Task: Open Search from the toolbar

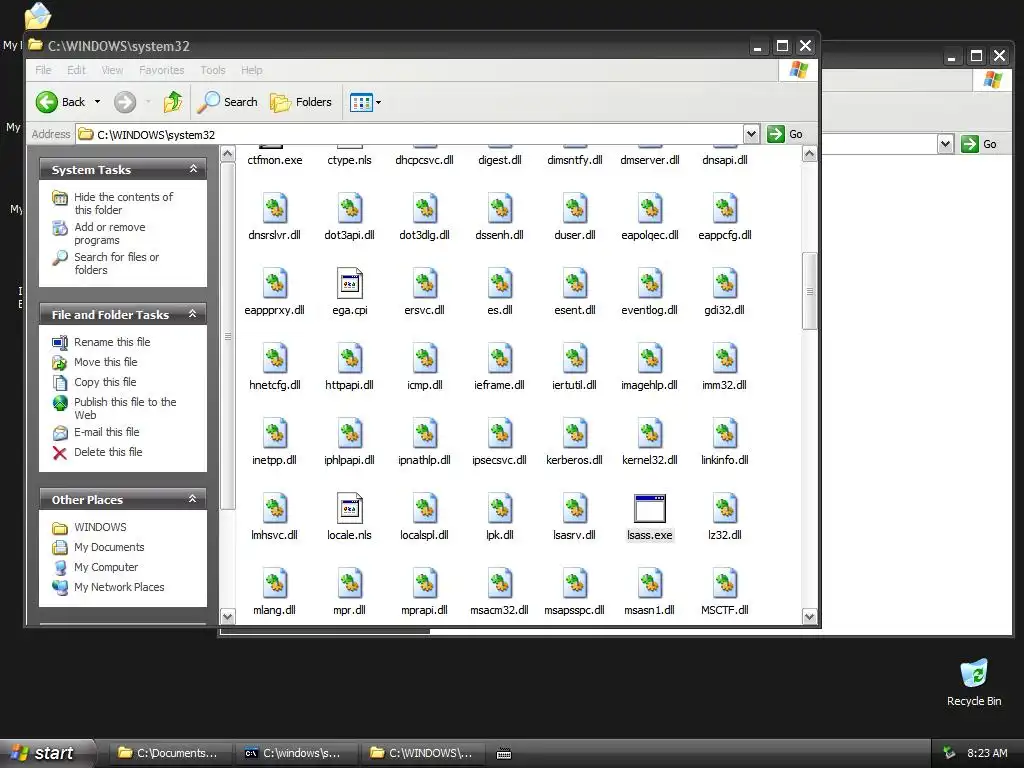Action: point(227,102)
